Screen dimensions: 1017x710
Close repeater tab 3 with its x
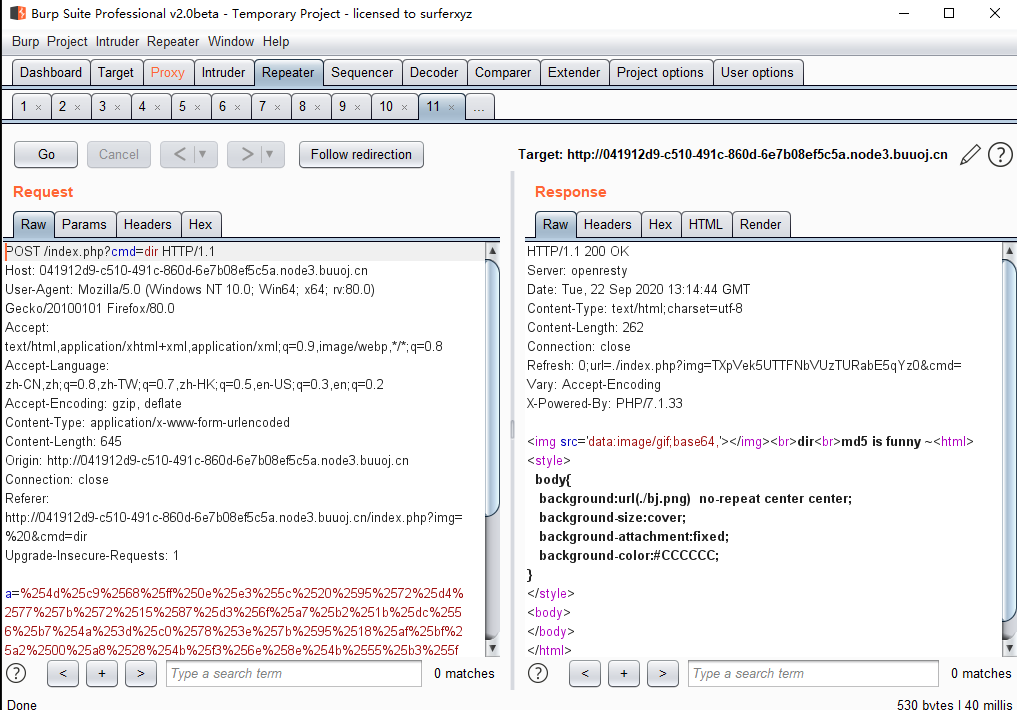coord(117,107)
